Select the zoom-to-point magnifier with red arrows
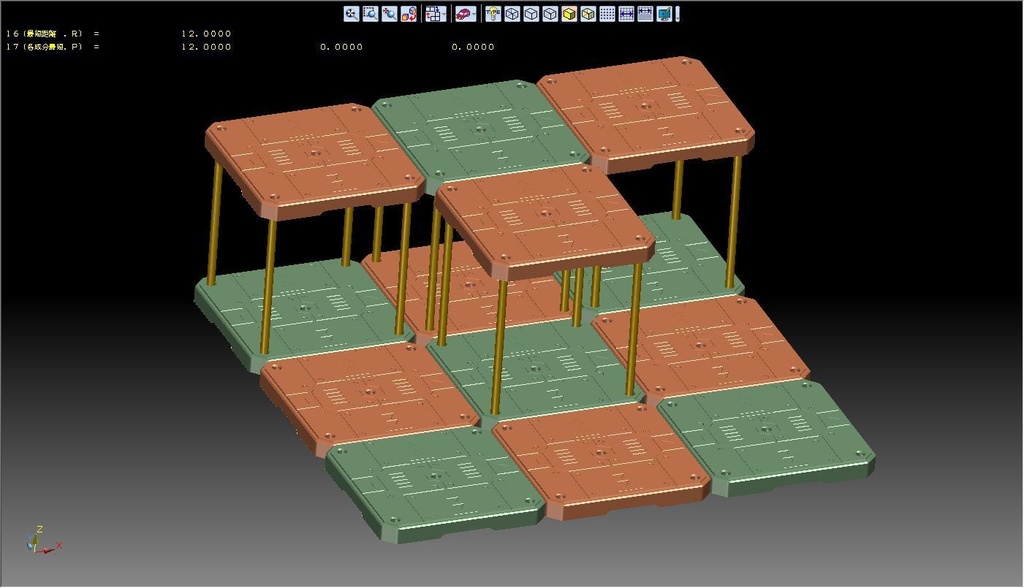 pos(389,14)
